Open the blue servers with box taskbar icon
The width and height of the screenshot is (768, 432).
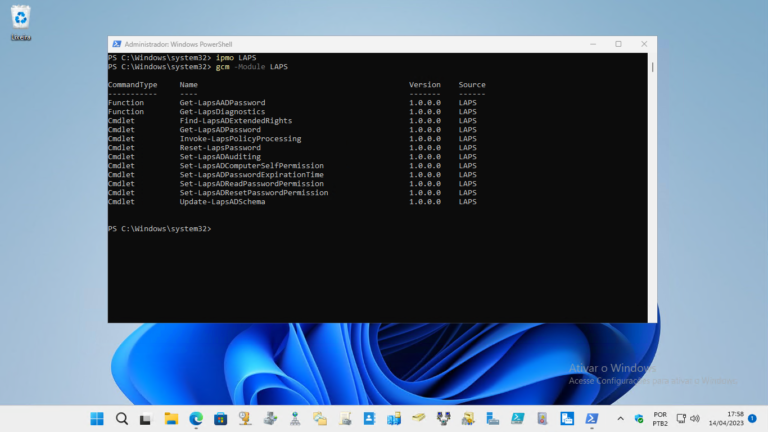pos(394,419)
